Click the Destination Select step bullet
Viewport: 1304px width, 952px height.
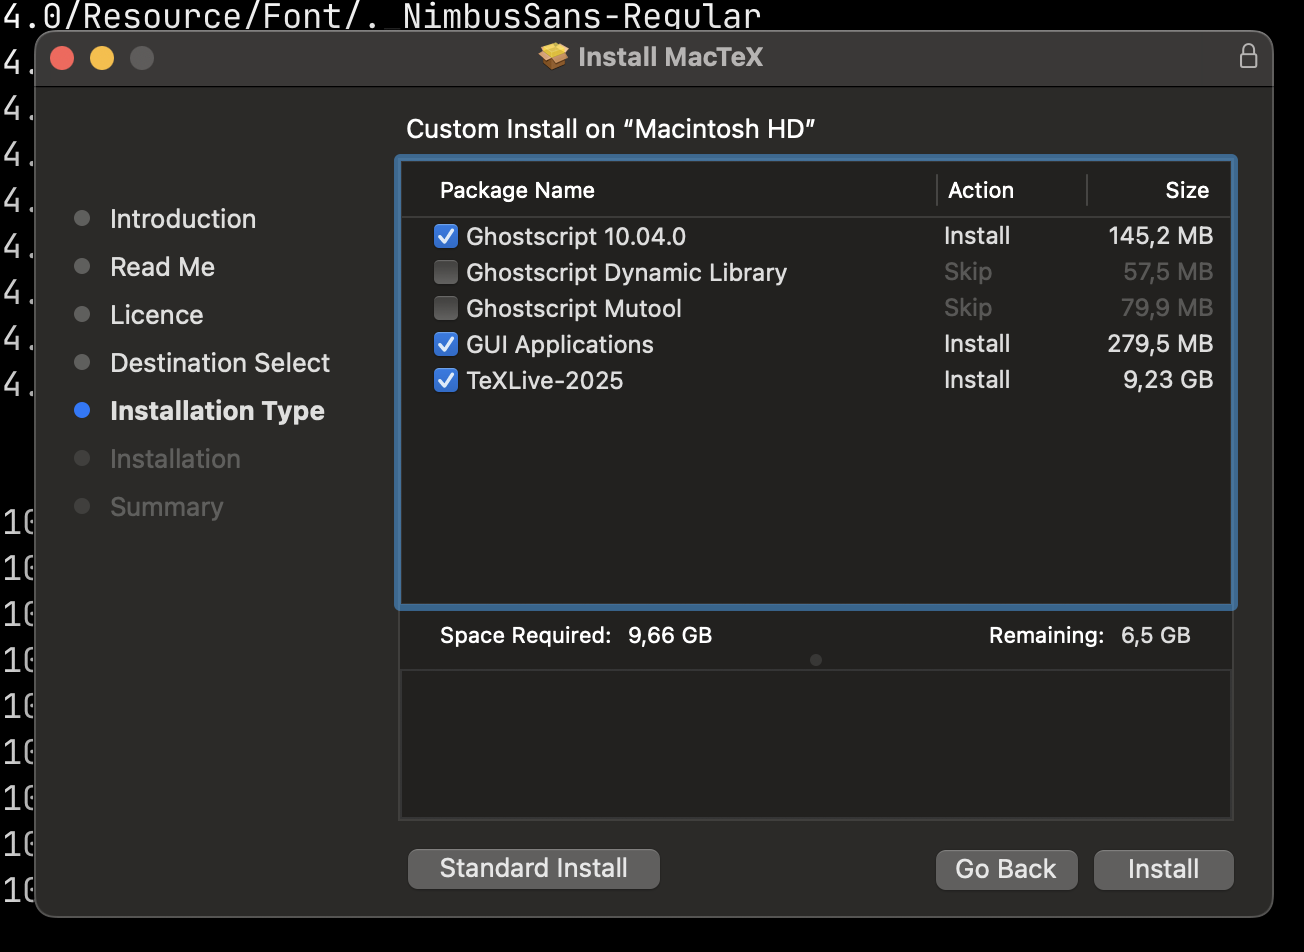pyautogui.click(x=82, y=362)
